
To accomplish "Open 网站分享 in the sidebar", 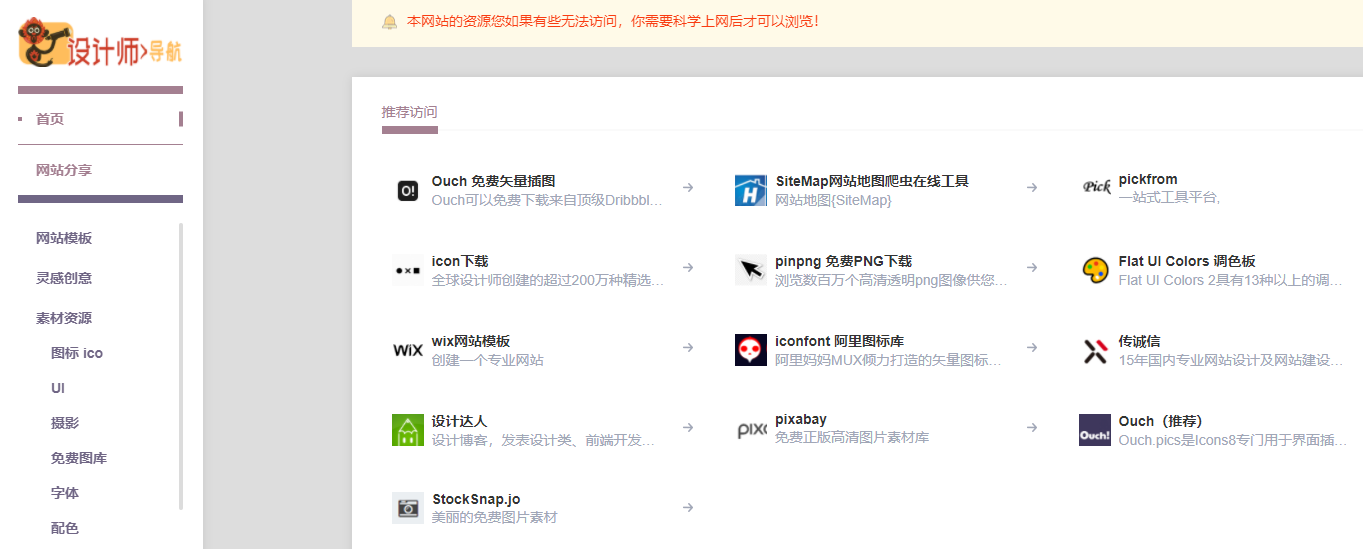I will click(64, 170).
